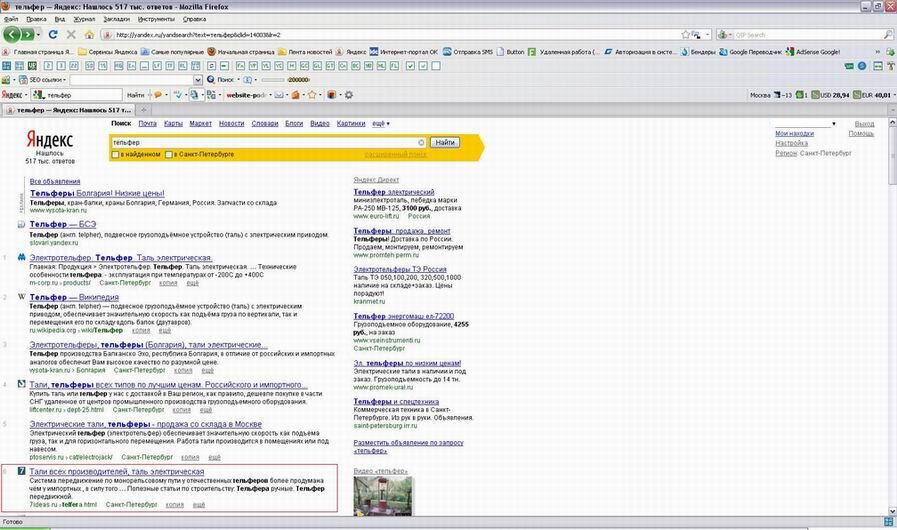The height and width of the screenshot is (530, 897).
Task: Click the star favorites icon in Яндекс bar
Action: coord(312,95)
